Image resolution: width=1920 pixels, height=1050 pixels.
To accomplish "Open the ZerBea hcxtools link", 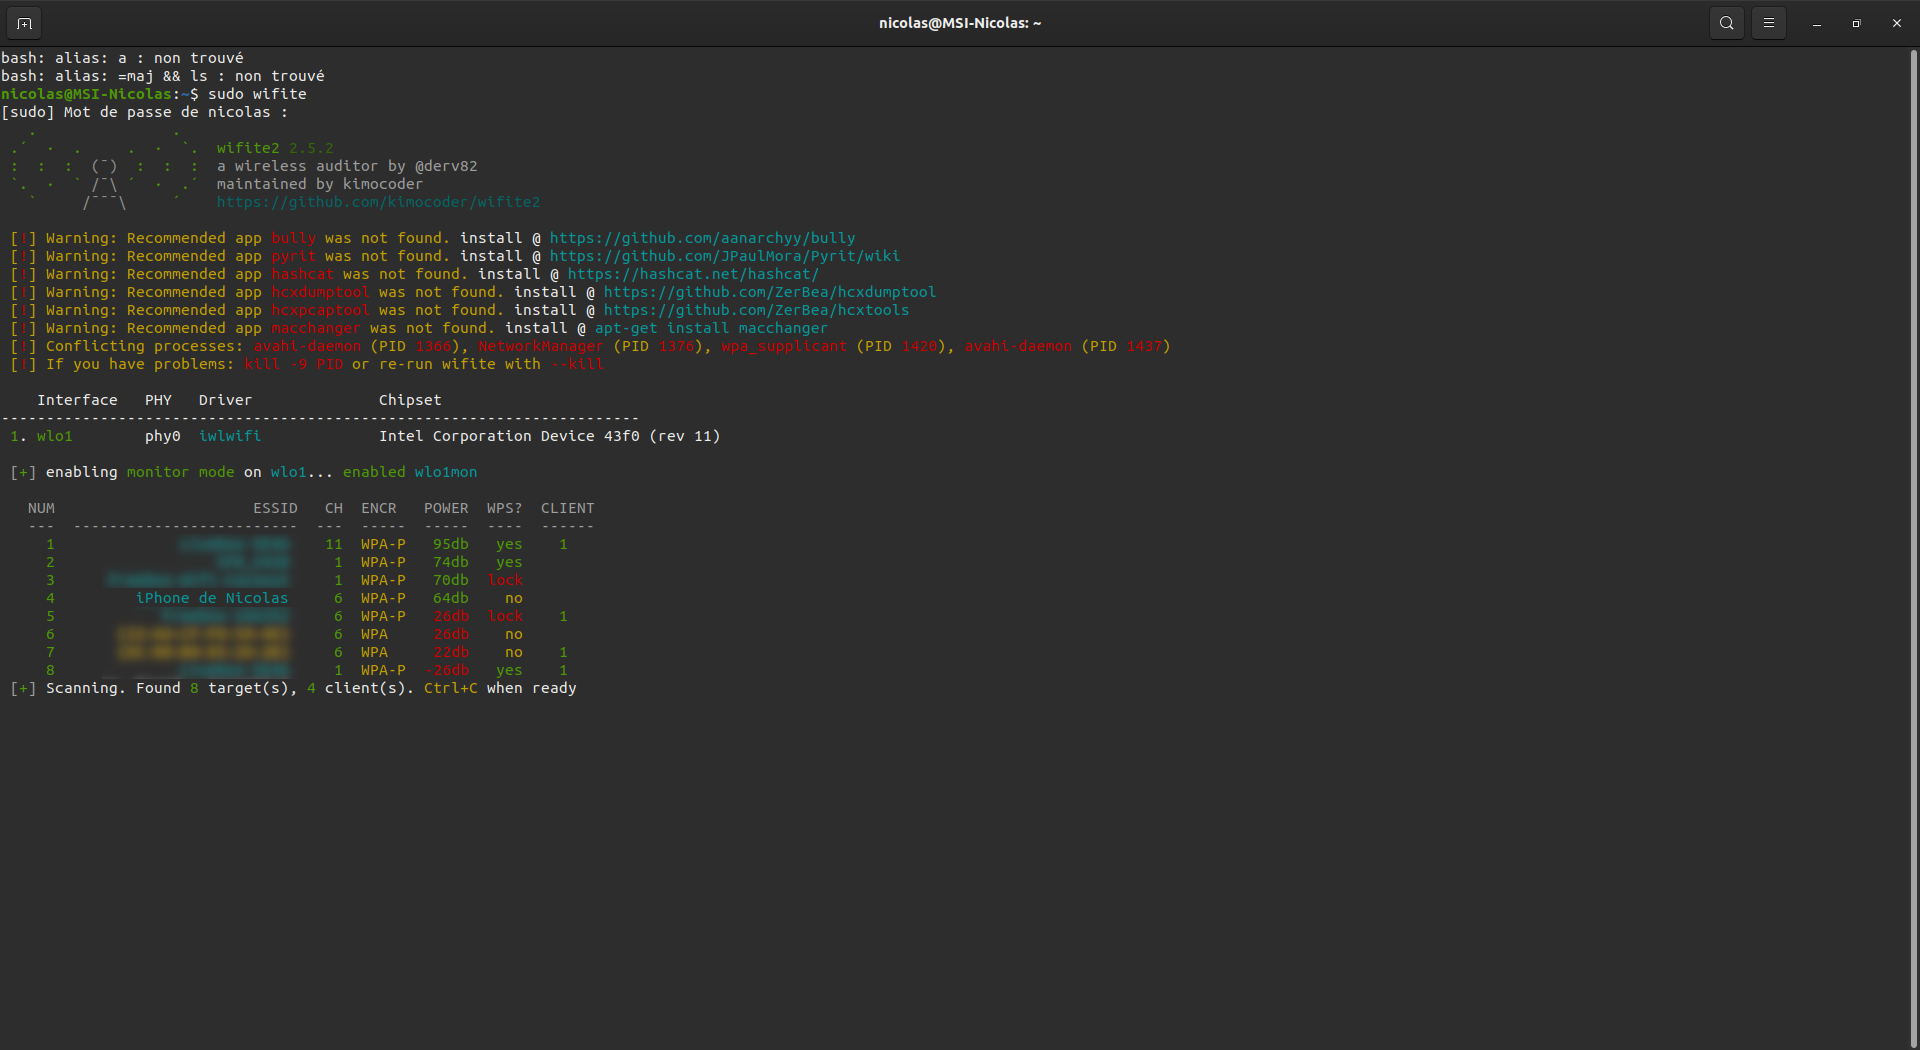I will click(756, 310).
